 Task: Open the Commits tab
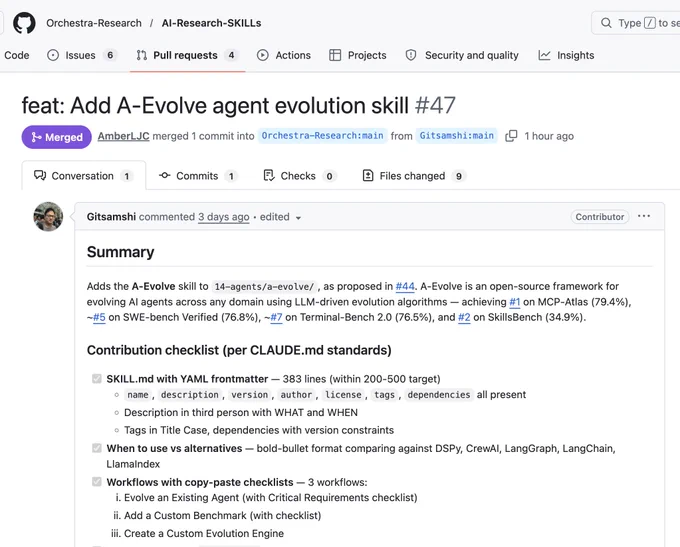tap(198, 176)
